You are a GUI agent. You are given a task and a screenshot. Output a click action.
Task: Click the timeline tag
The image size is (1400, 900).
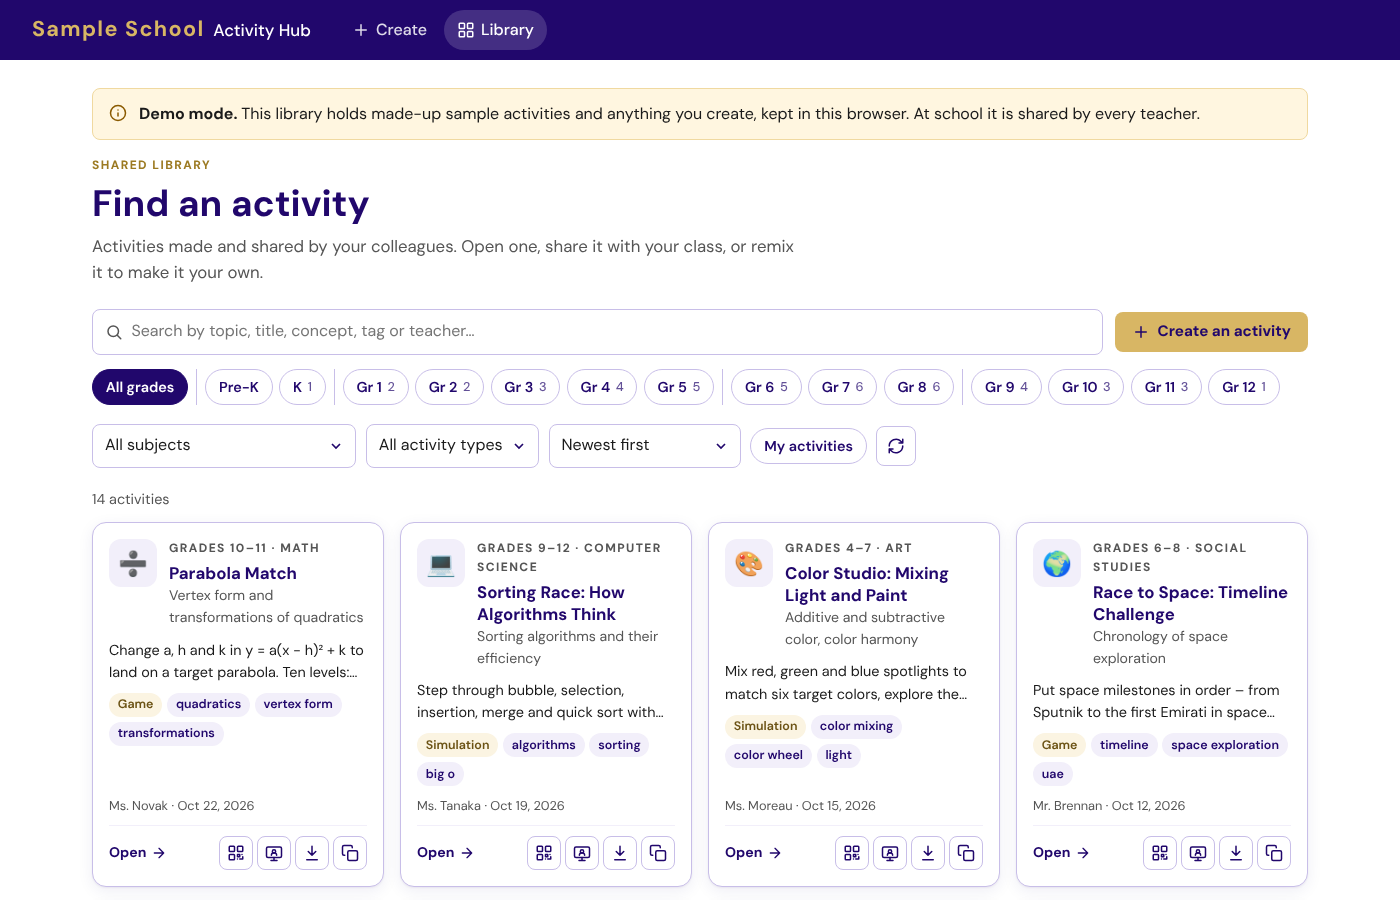coord(1124,745)
